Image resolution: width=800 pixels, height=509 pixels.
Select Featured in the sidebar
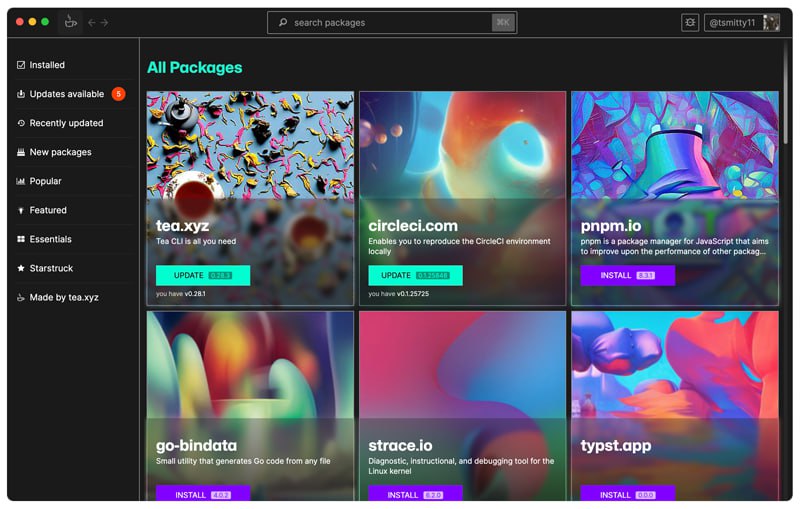[x=48, y=210]
